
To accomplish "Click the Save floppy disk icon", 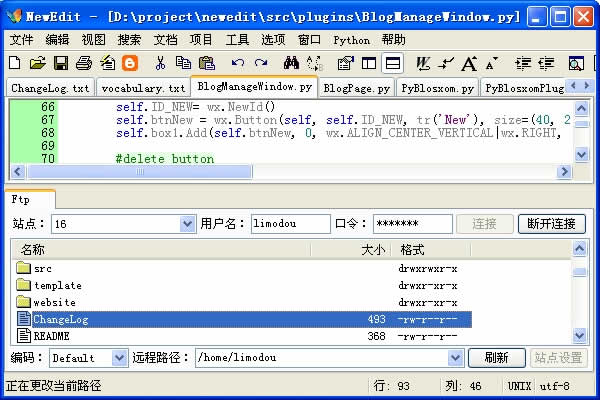I will (x=60, y=63).
